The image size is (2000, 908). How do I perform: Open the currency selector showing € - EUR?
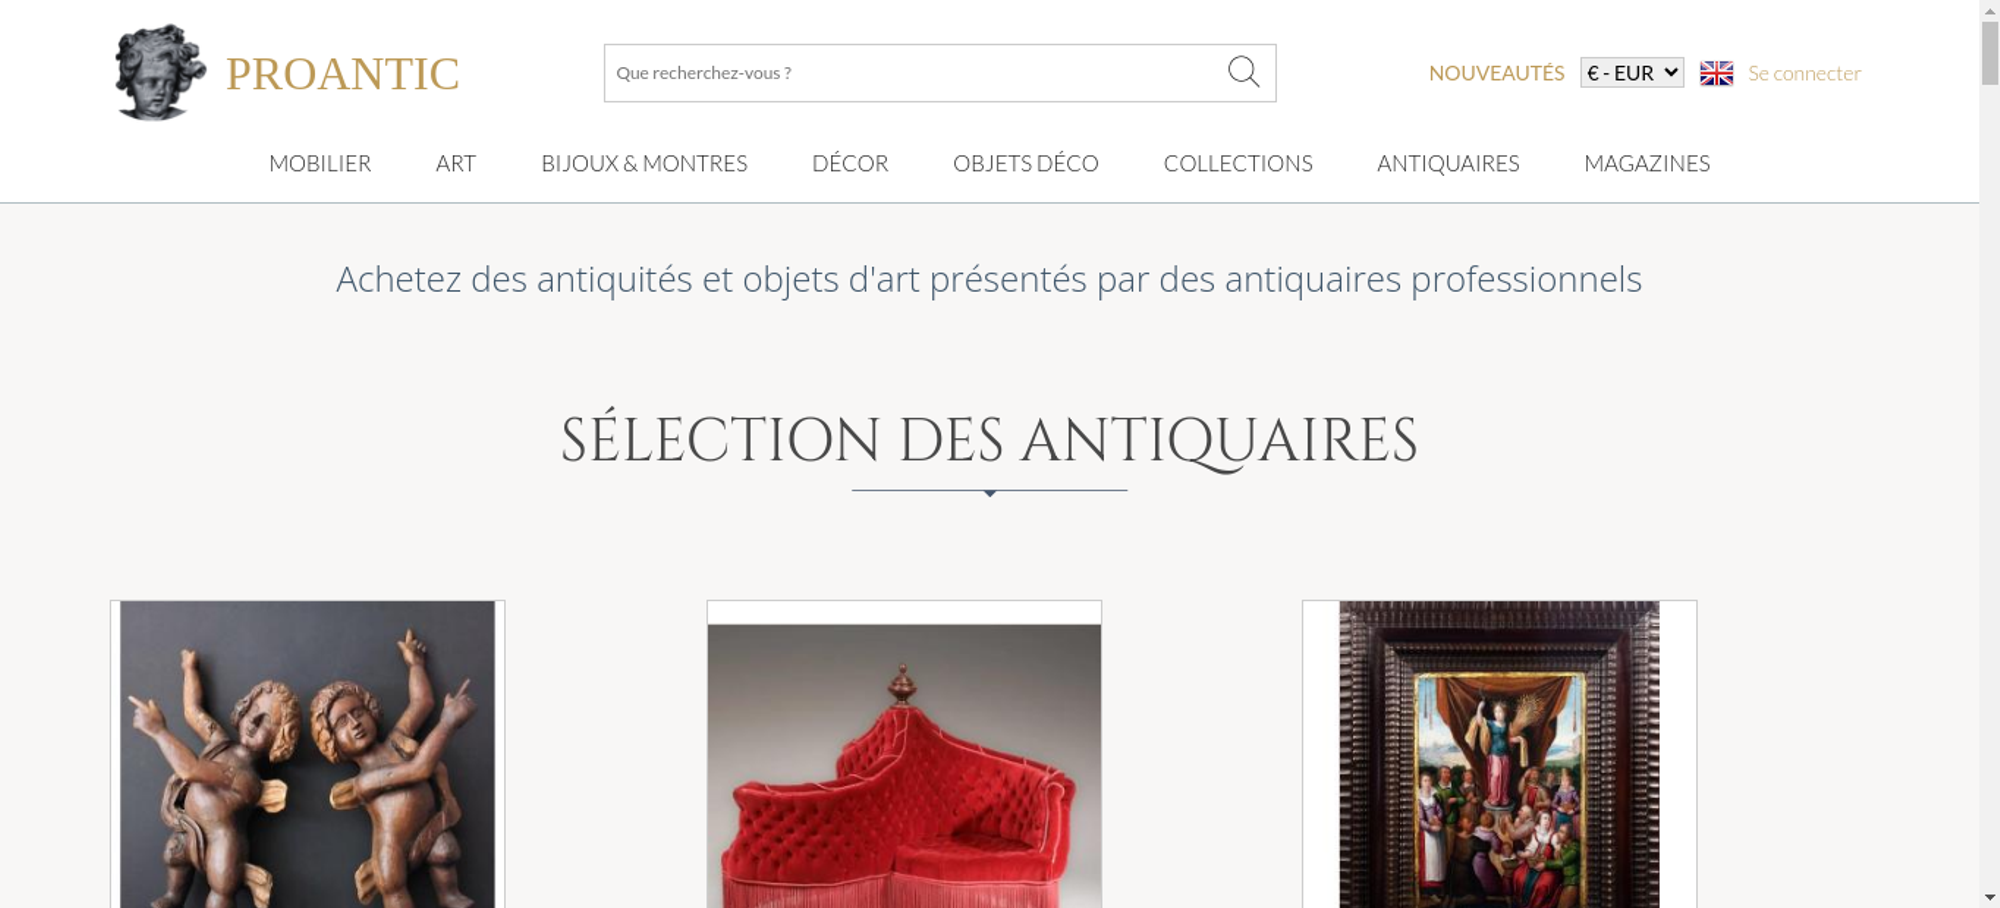1632,73
